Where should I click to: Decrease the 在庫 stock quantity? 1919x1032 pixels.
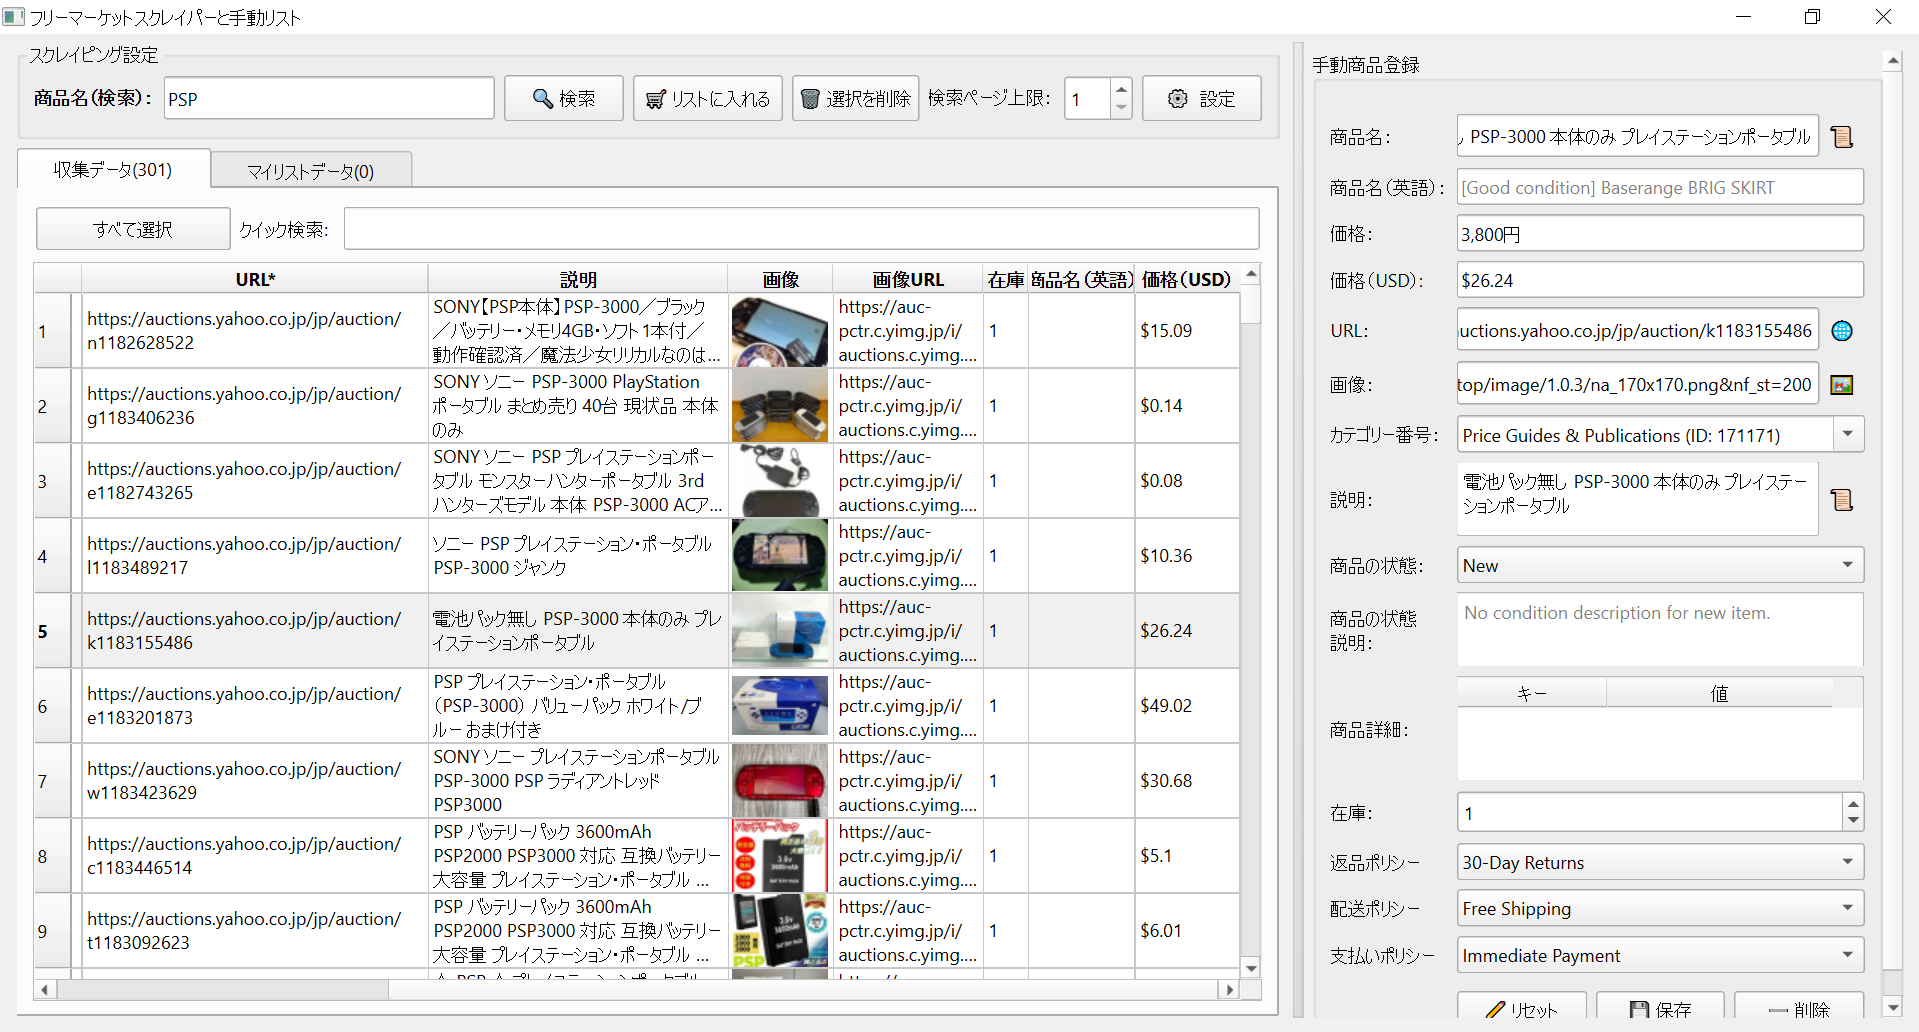1853,821
